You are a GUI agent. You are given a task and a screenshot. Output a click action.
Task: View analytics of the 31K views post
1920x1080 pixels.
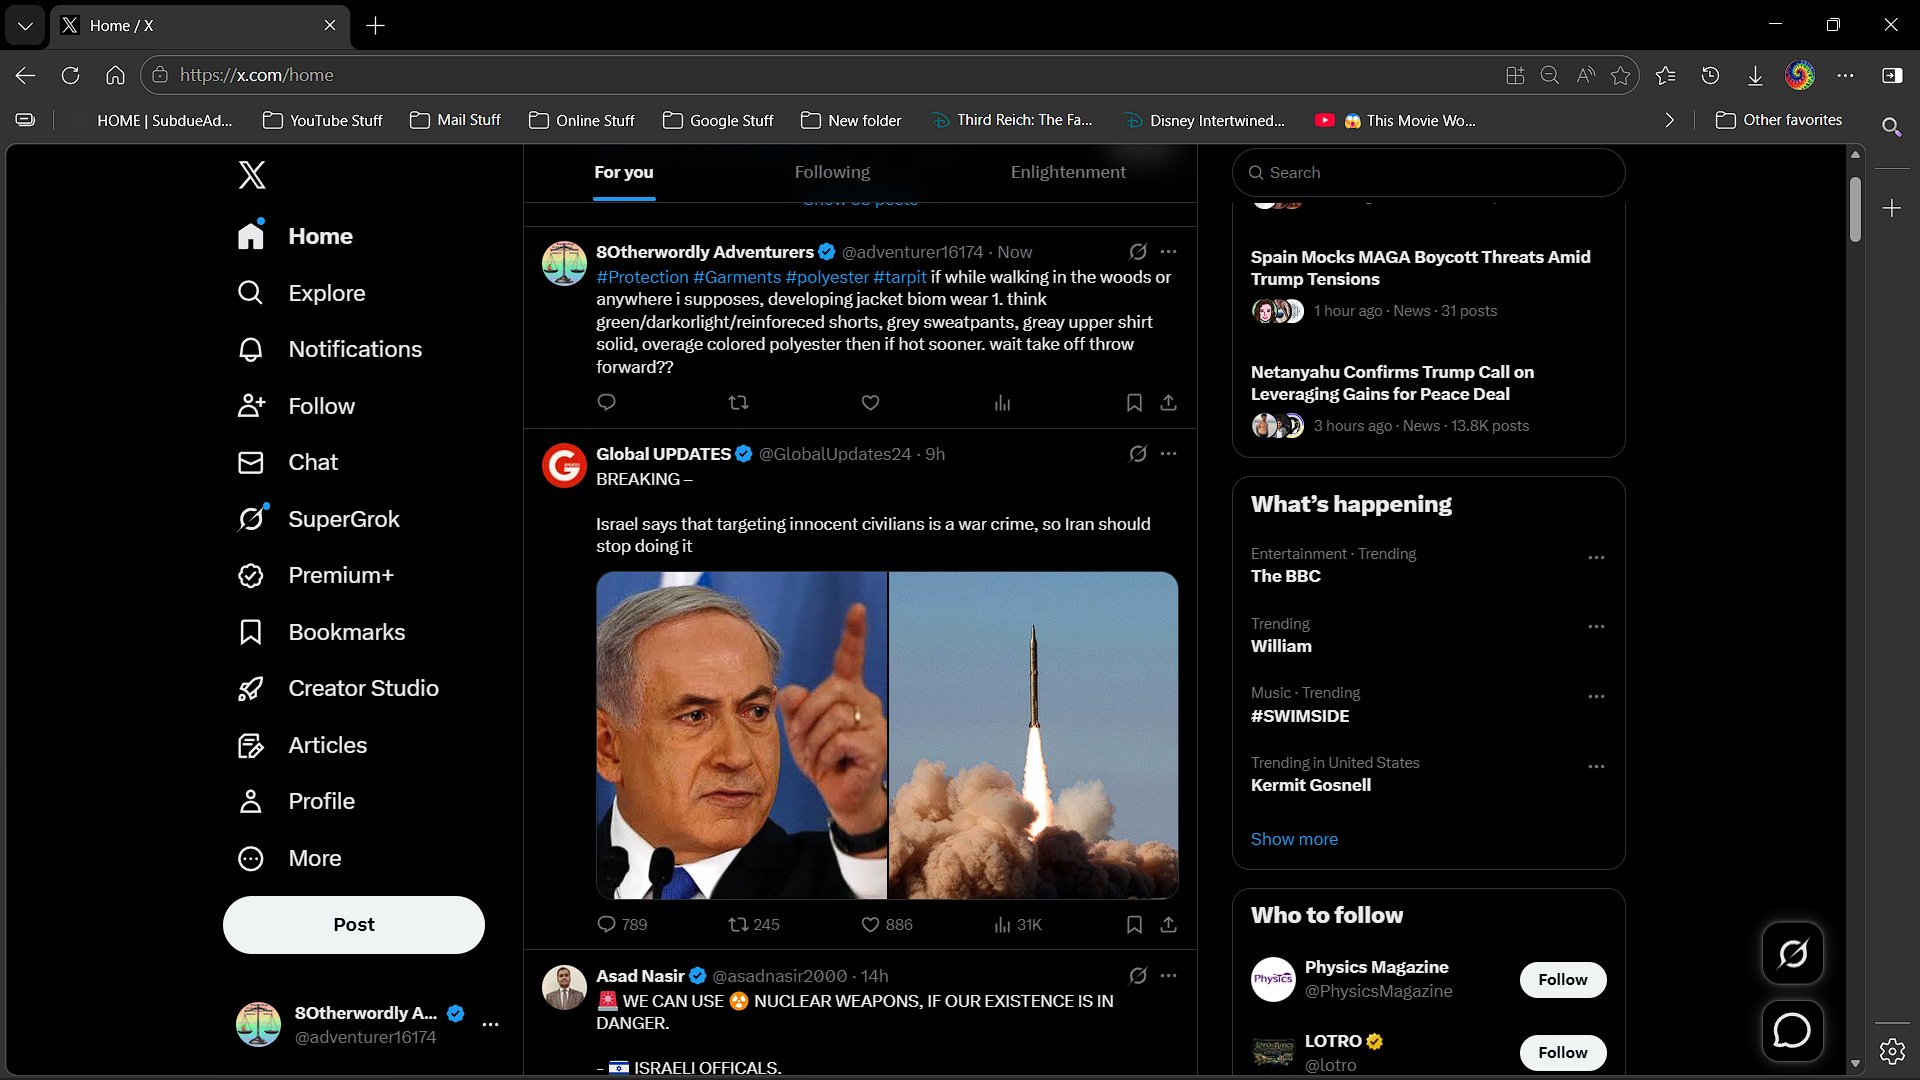pos(1002,924)
